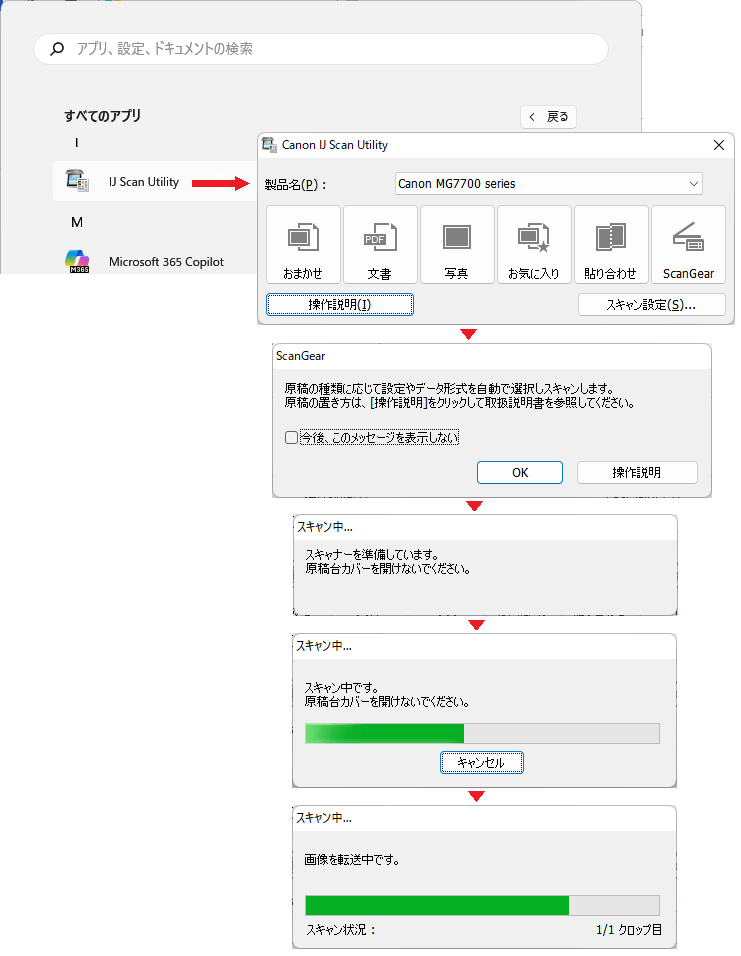Screen dimensions: 741x956
Task: Select the Microsoft 365 Copilot app name
Action: coord(166,262)
